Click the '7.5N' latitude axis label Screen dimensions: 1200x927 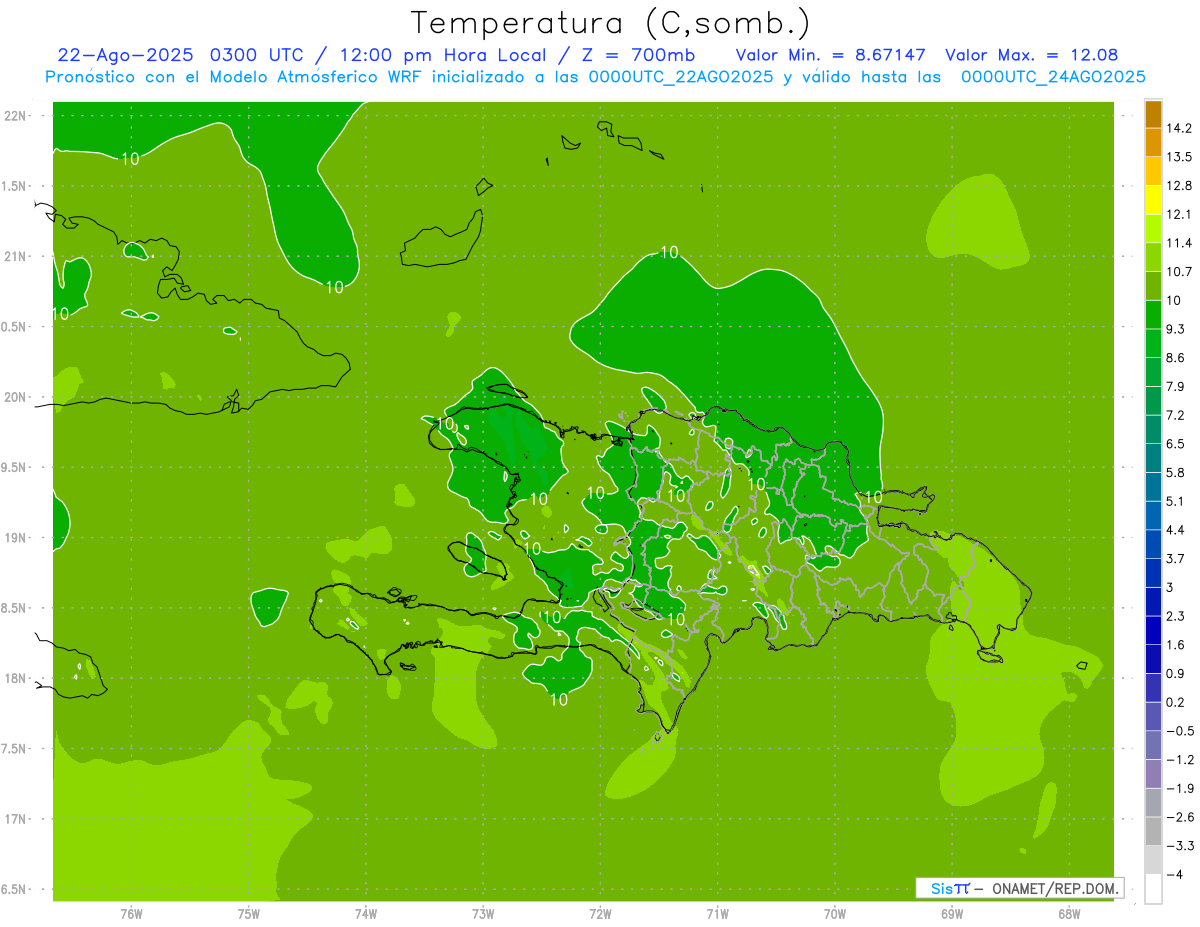pos(14,749)
